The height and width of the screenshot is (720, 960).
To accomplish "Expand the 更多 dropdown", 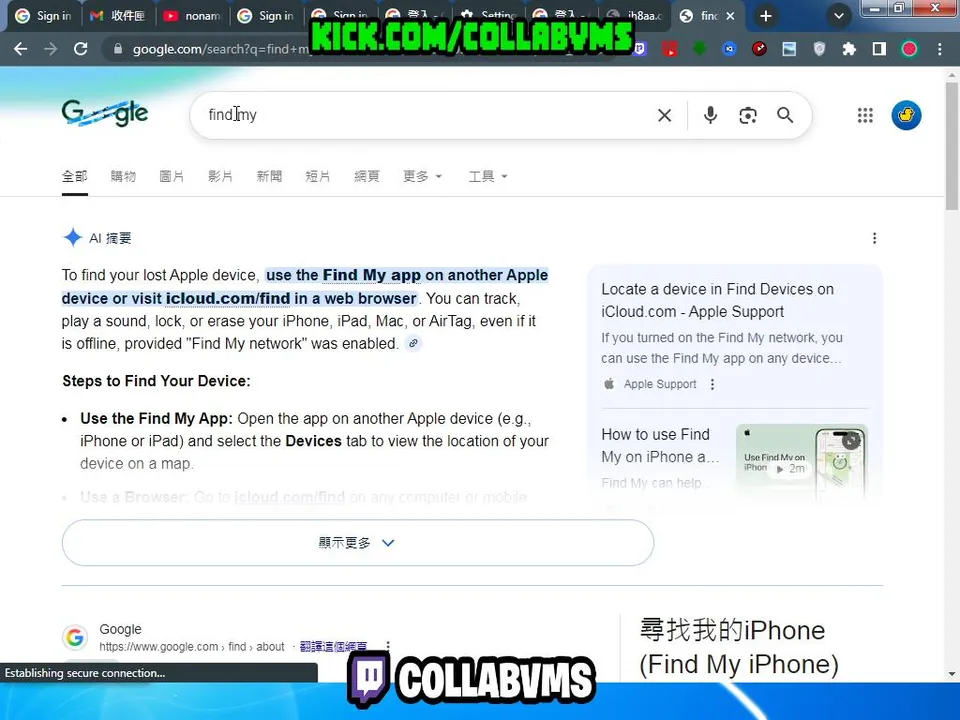I will point(422,176).
